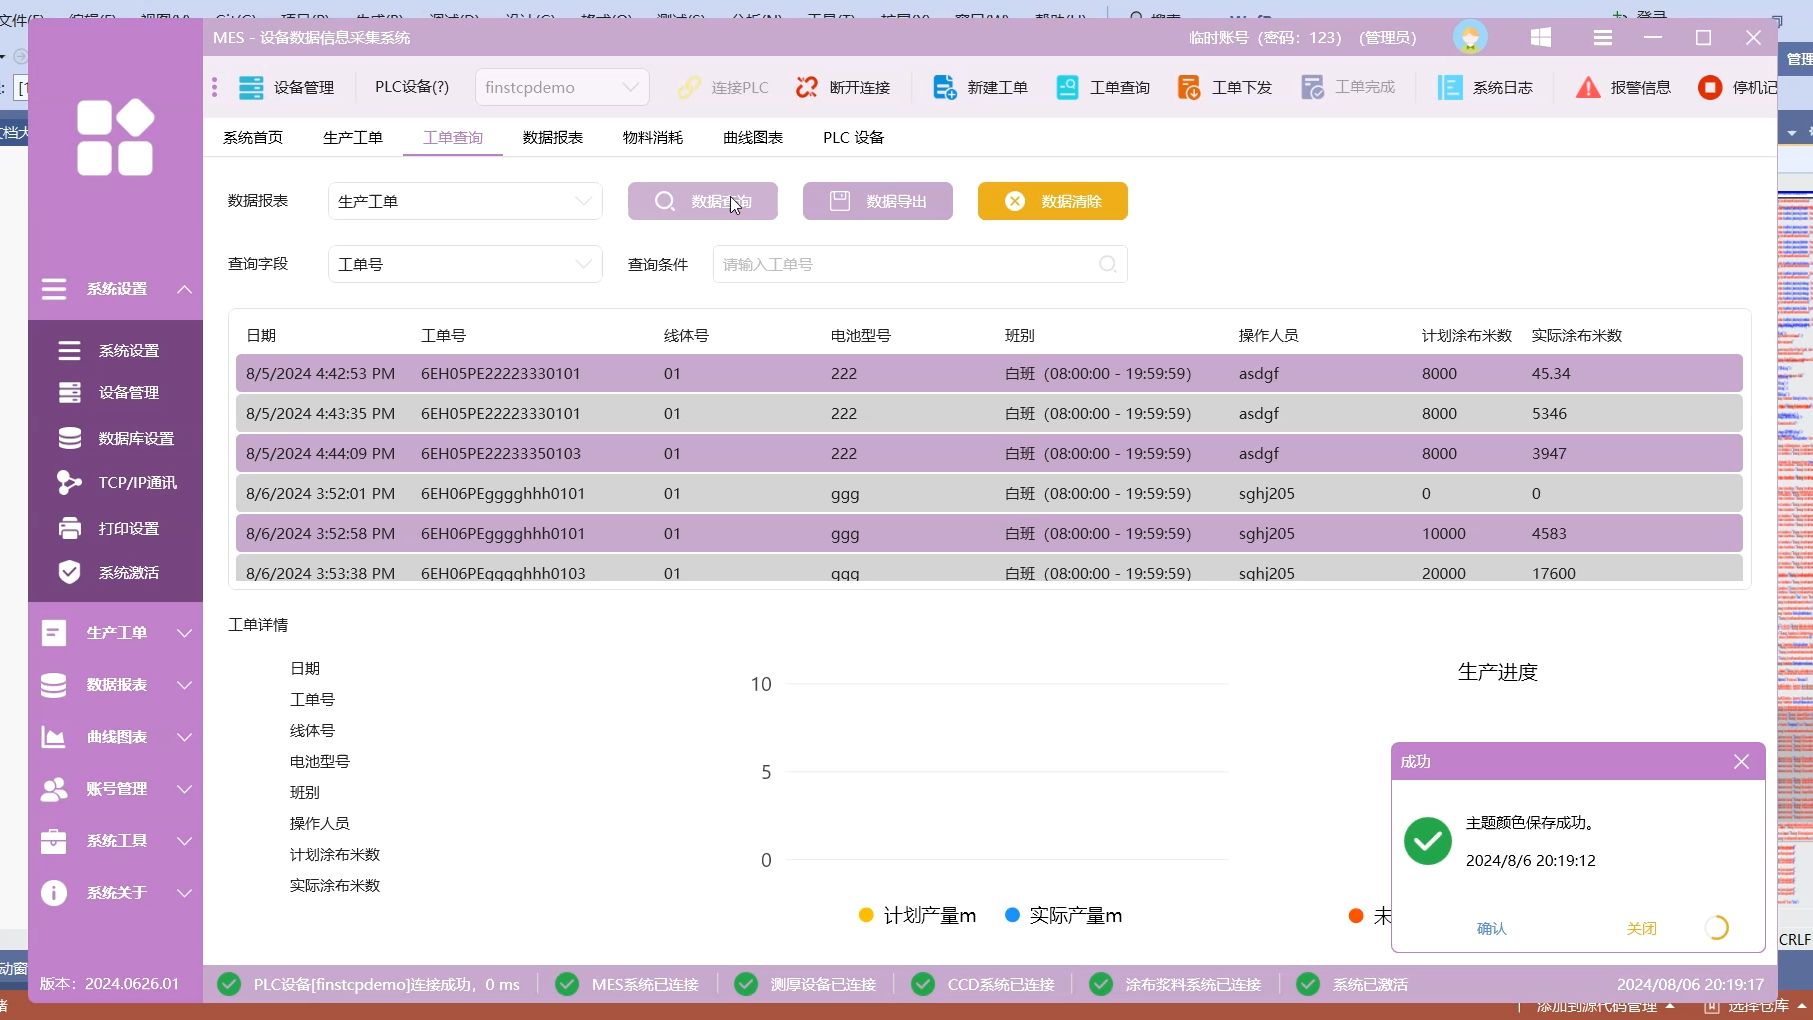
Task: Collapse the 系统设置 sidebar section
Action: click(x=116, y=289)
